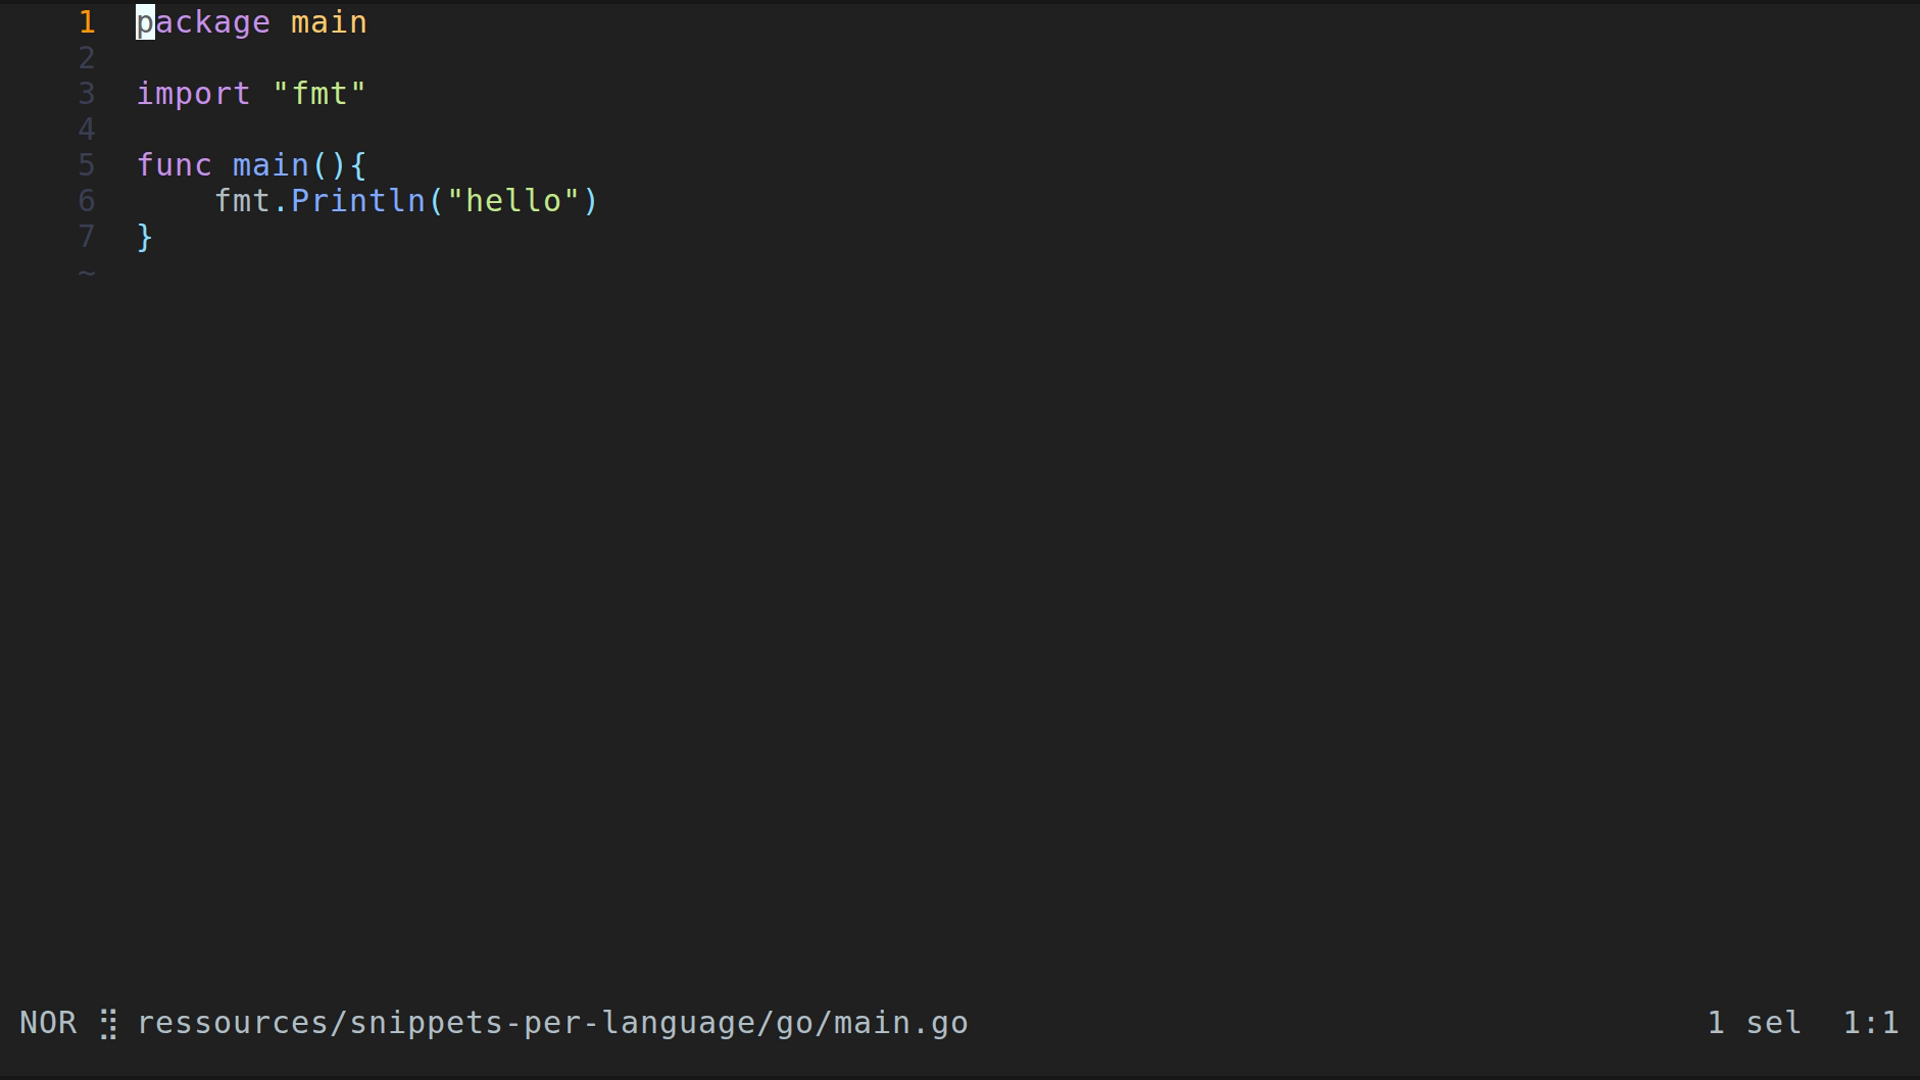Click the spinner icon in the status bar

coord(109,1024)
